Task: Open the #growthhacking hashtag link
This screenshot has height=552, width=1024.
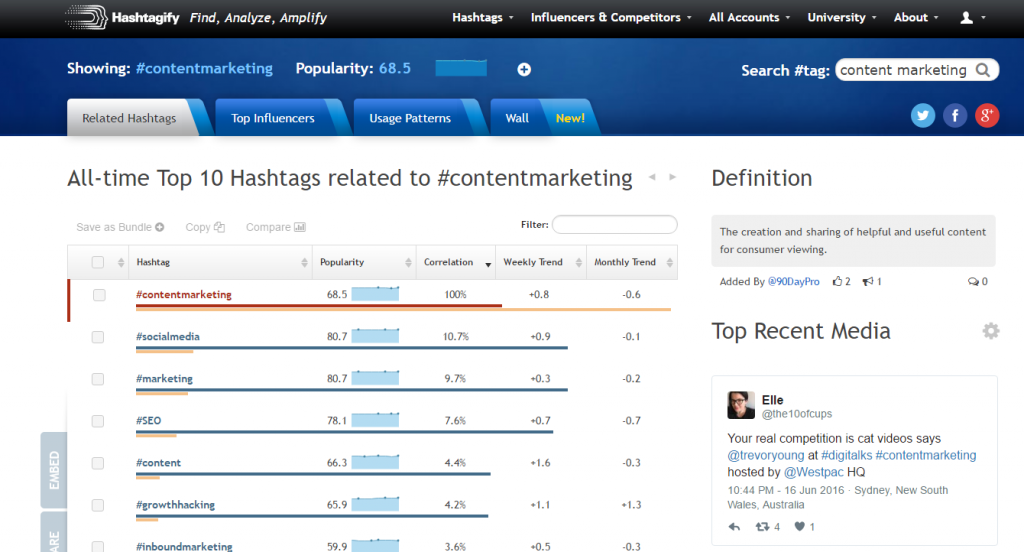Action: pos(175,505)
